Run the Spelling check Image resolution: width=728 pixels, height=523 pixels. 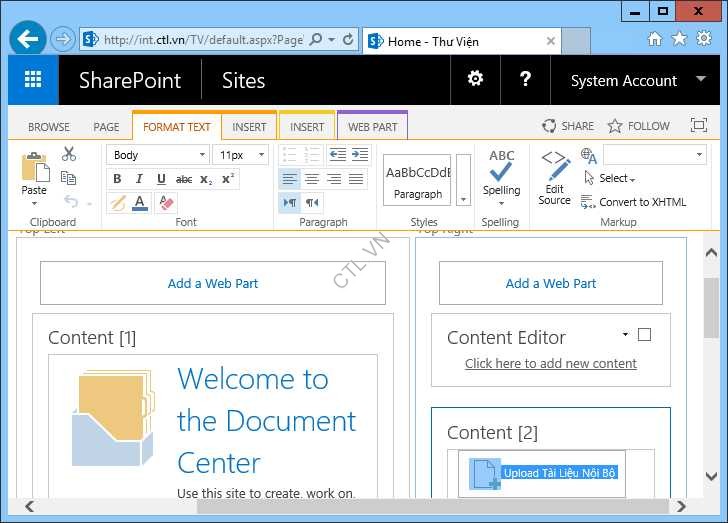pos(501,173)
